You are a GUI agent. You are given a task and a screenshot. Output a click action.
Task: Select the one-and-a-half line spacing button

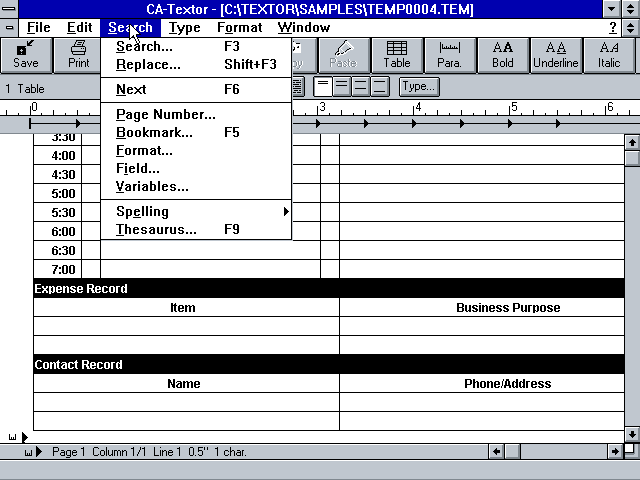[x=342, y=87]
